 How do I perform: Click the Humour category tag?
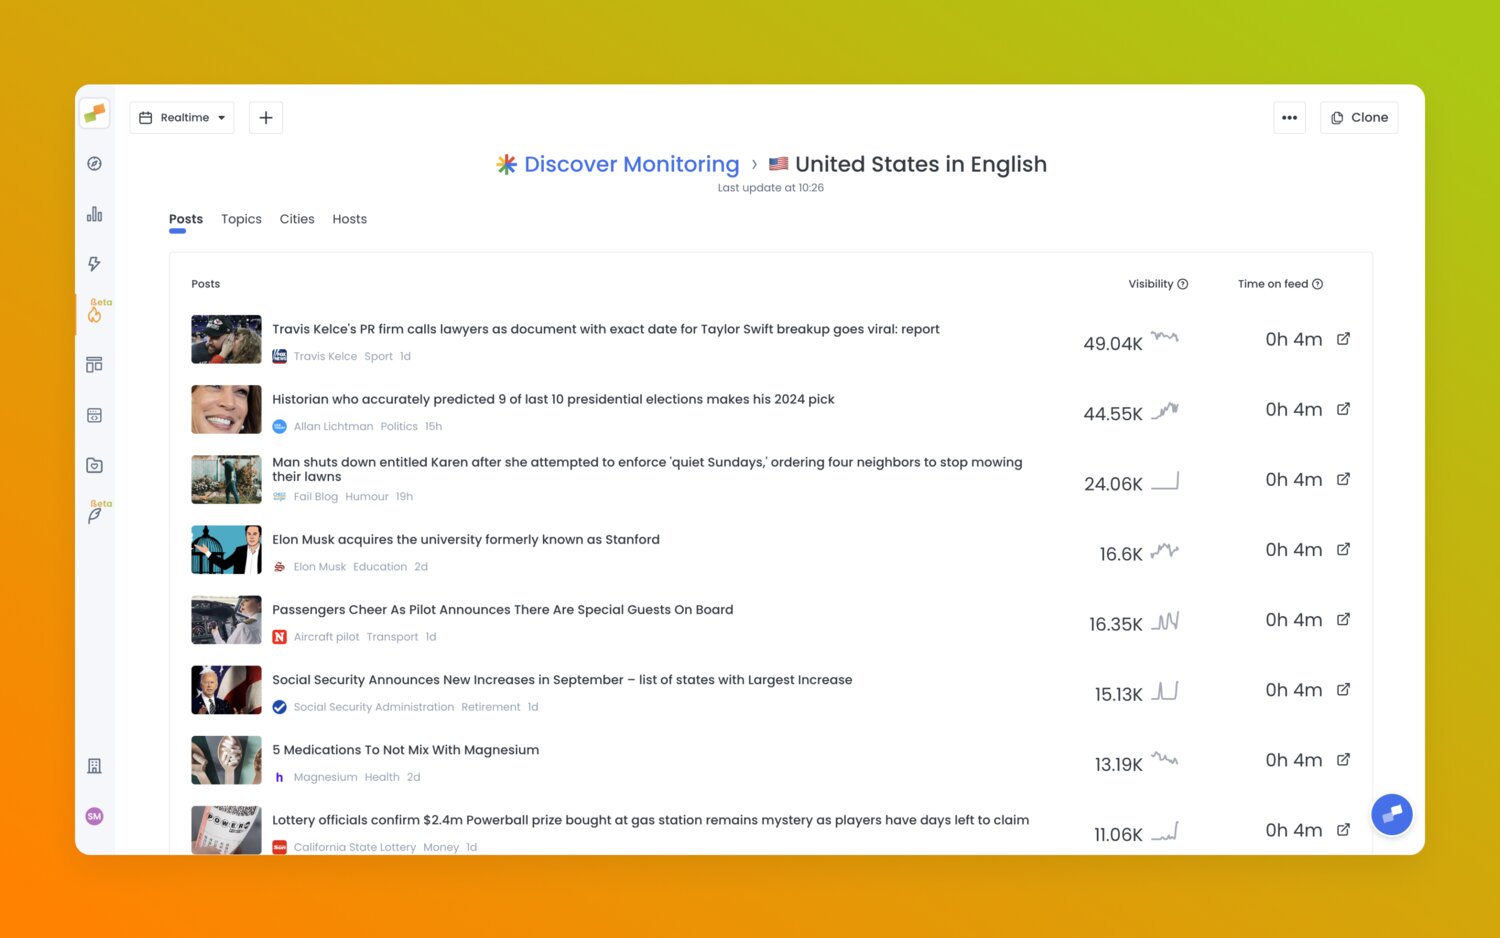point(367,497)
